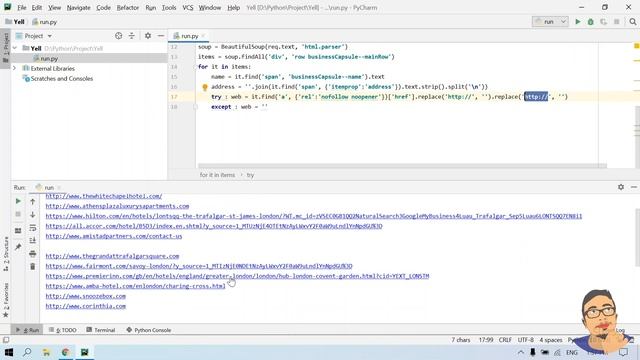Image resolution: width=640 pixels, height=360 pixels.
Task: Toggle soft-wrap in the Run output
Action: tap(33, 228)
